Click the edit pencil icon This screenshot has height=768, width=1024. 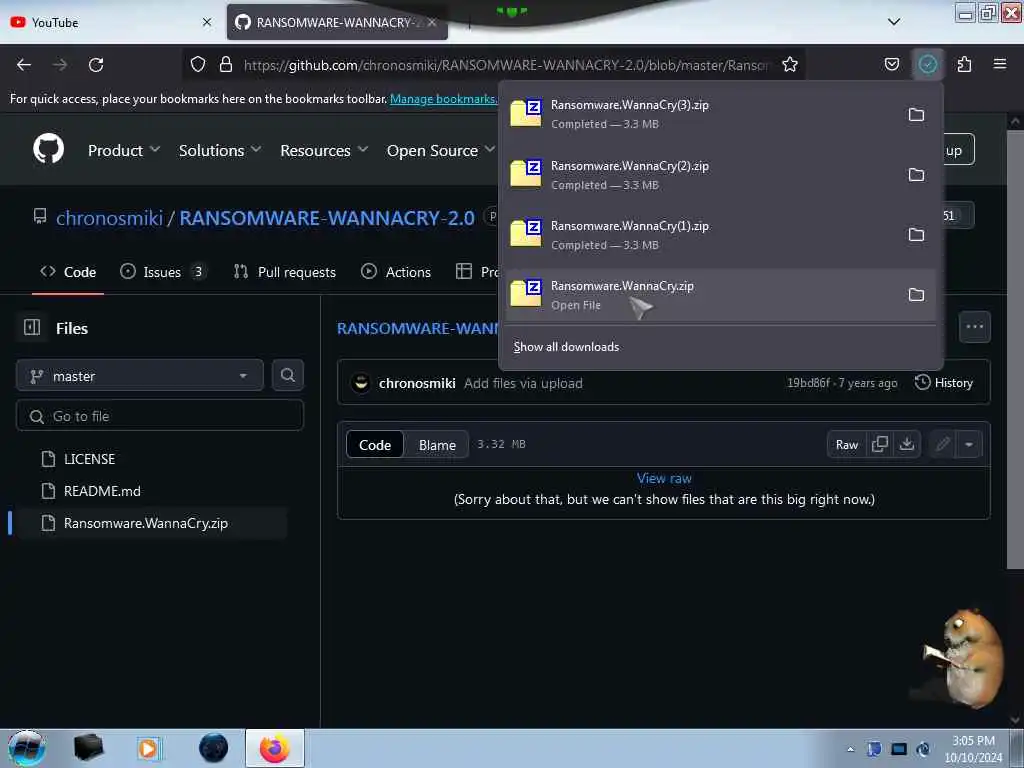coord(942,445)
